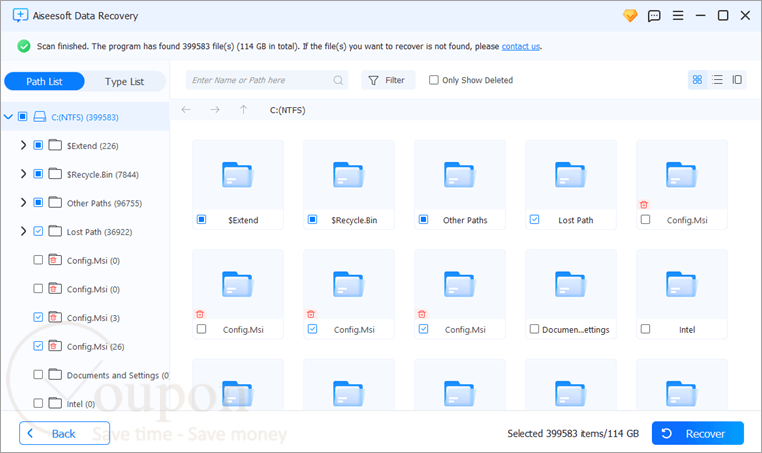Navigate back with left arrow
Viewport: 762px width, 453px height.
(x=186, y=110)
